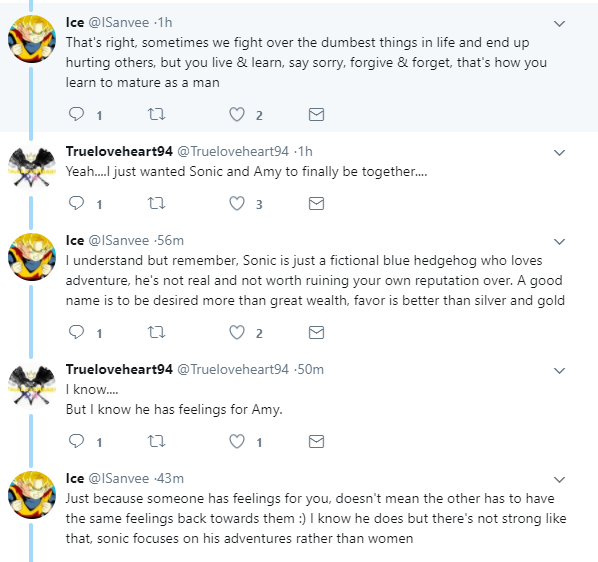Retweet Ice's 56m fictional hedgehog tweet
This screenshot has width=598, height=562.
(x=156, y=332)
